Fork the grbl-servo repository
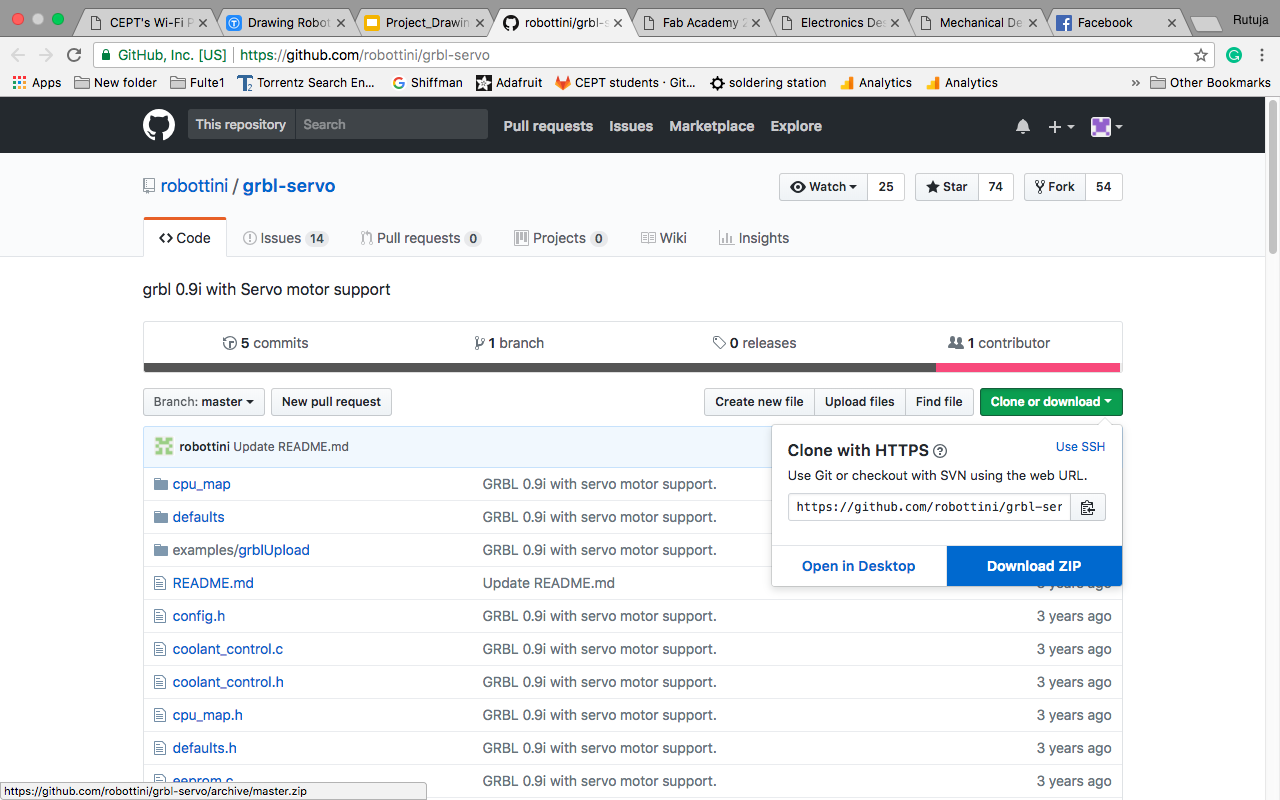The height and width of the screenshot is (800, 1280). pyautogui.click(x=1054, y=187)
